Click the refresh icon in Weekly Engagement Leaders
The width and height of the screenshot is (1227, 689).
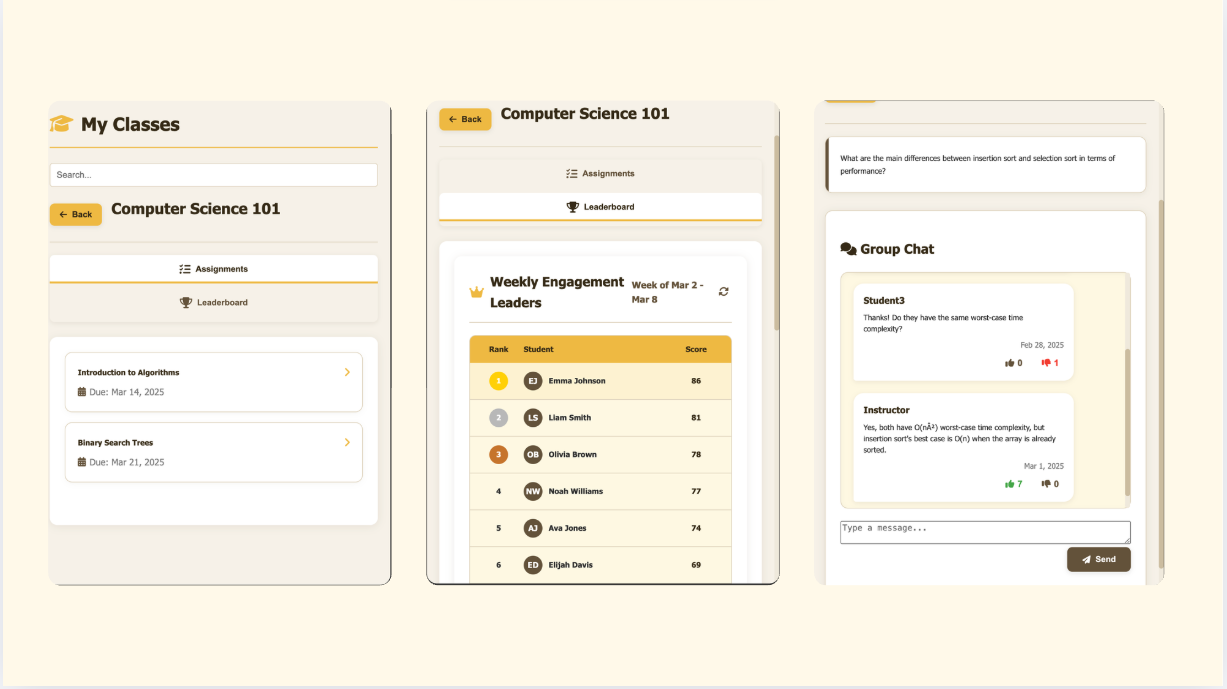(x=724, y=291)
